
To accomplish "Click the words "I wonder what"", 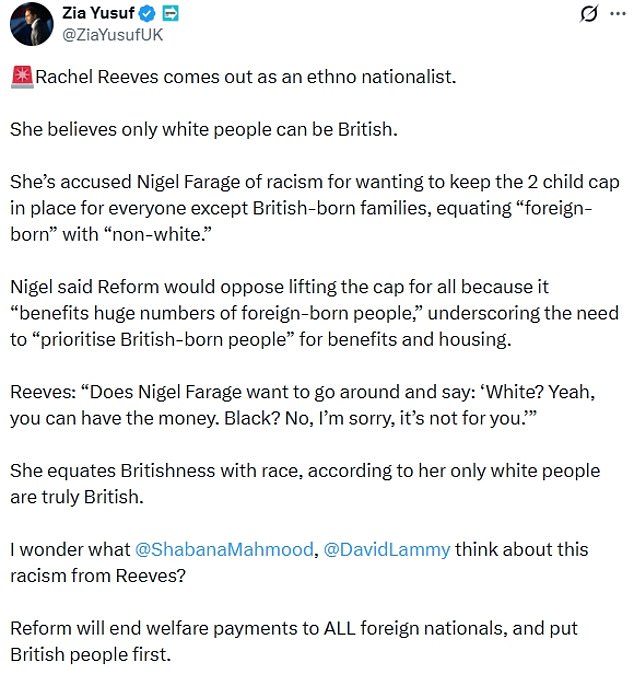I will click(69, 550).
